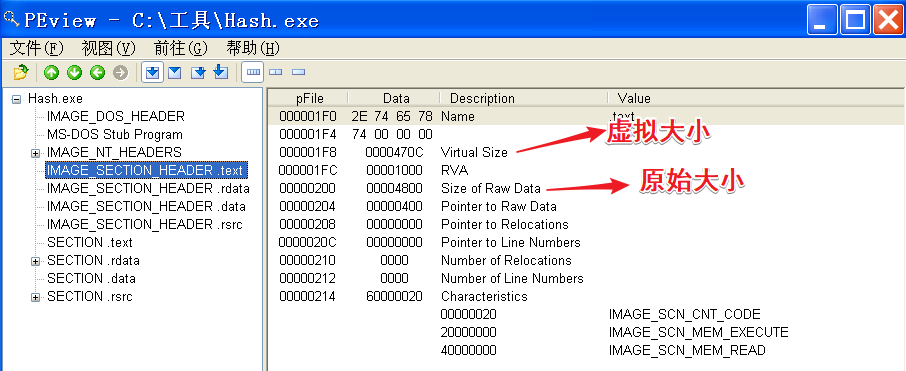The width and height of the screenshot is (906, 371).
Task: Click the grayed forward arrow toolbar button
Action: tap(120, 72)
